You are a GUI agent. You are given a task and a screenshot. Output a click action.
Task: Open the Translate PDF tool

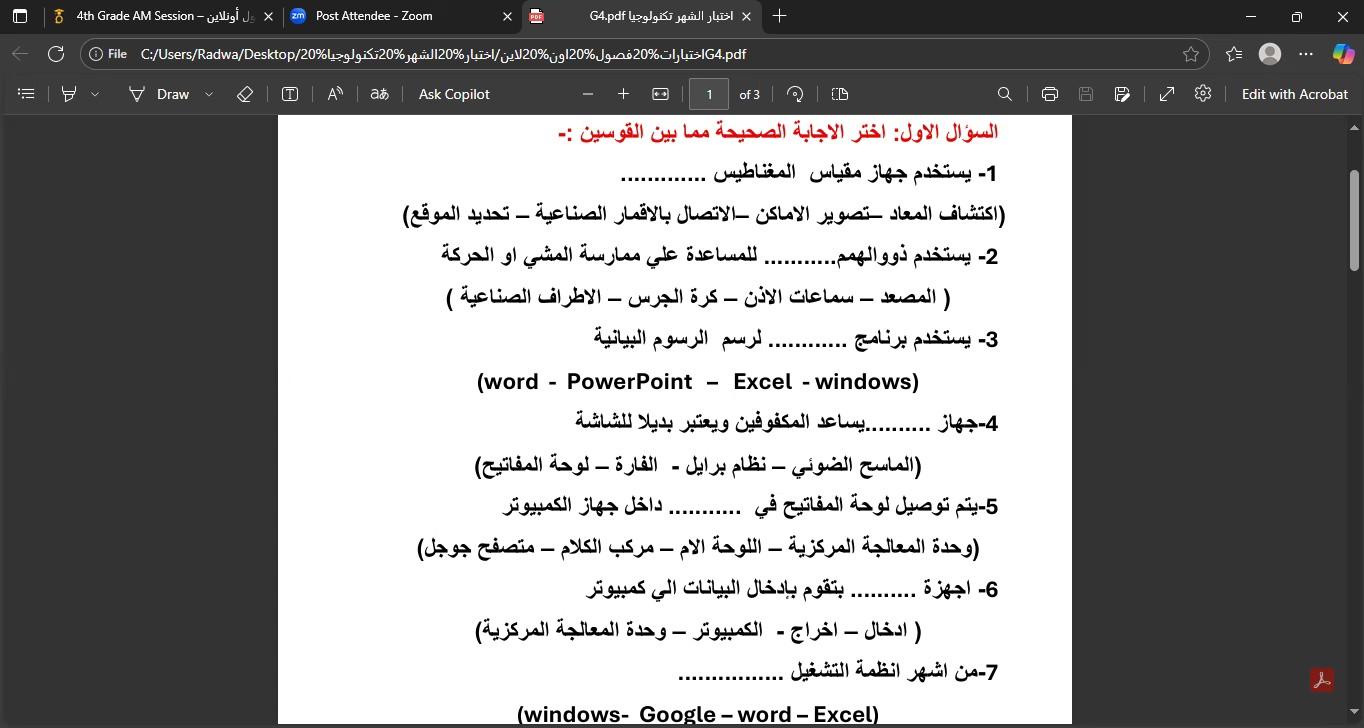[379, 94]
